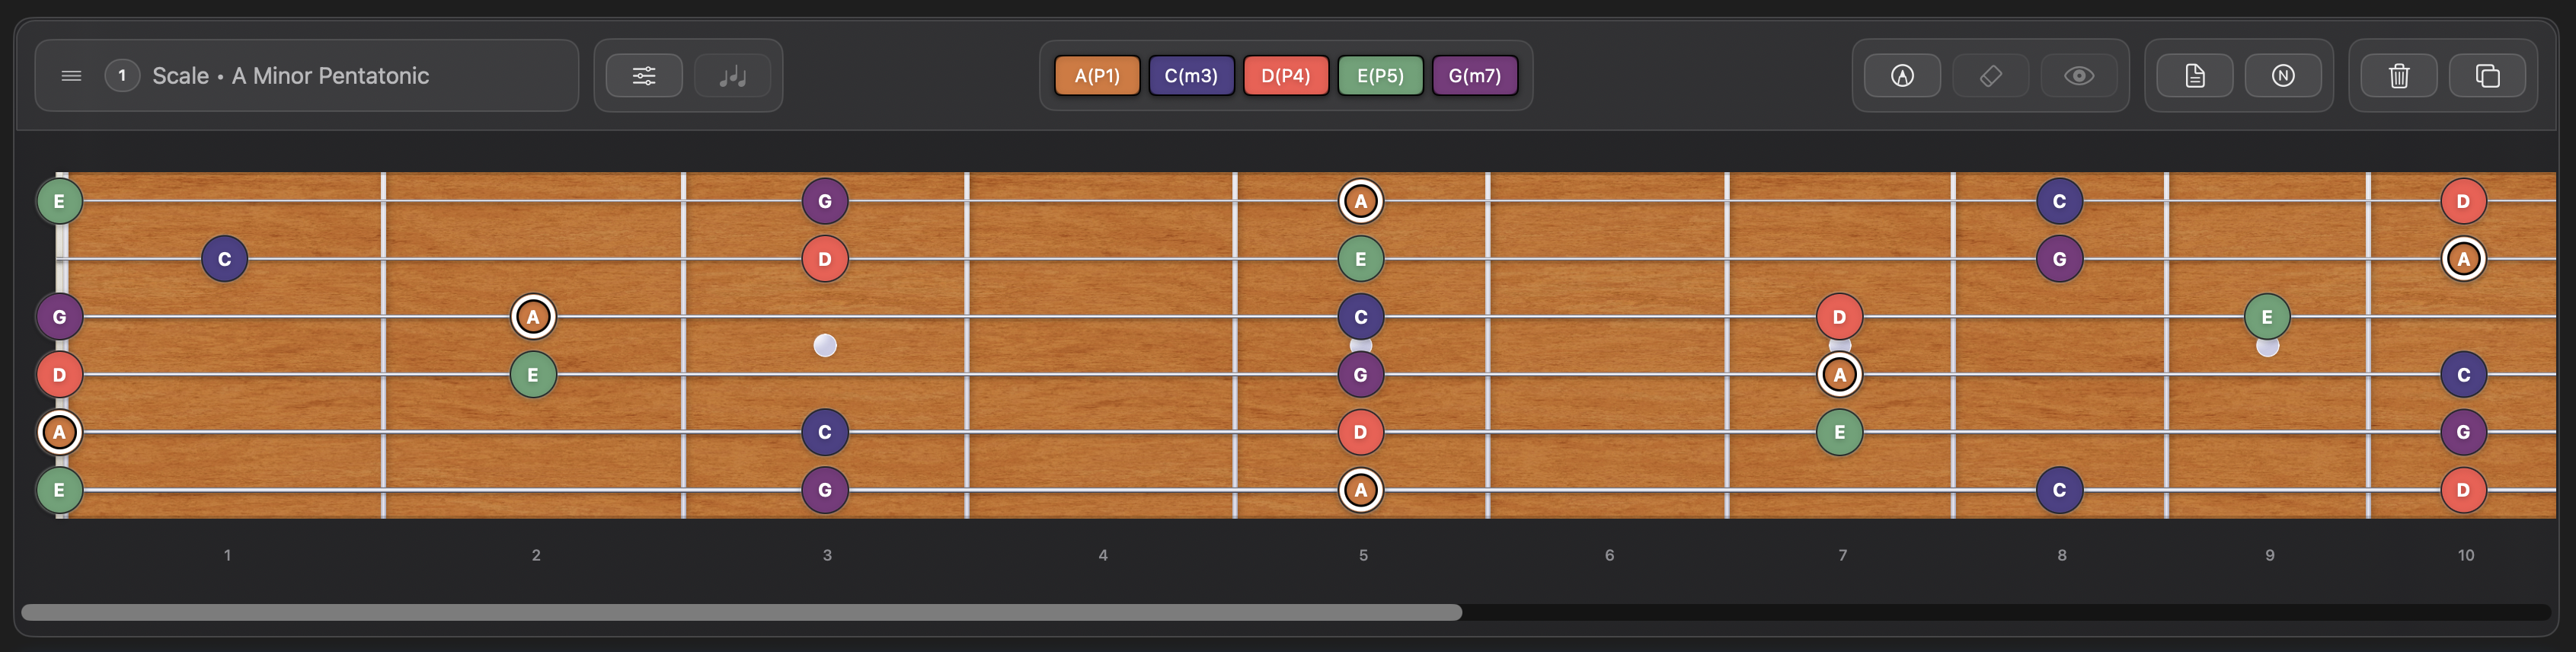Click G note at fret 10
This screenshot has height=652, width=2576.
(2464, 432)
